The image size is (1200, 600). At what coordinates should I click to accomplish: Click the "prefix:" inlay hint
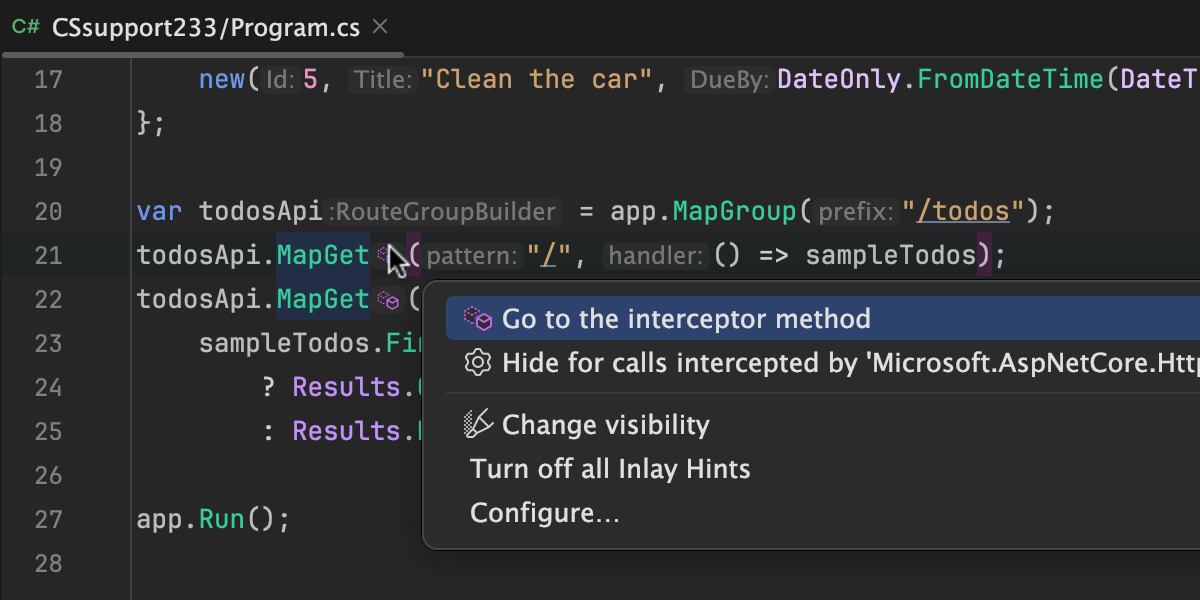(855, 212)
